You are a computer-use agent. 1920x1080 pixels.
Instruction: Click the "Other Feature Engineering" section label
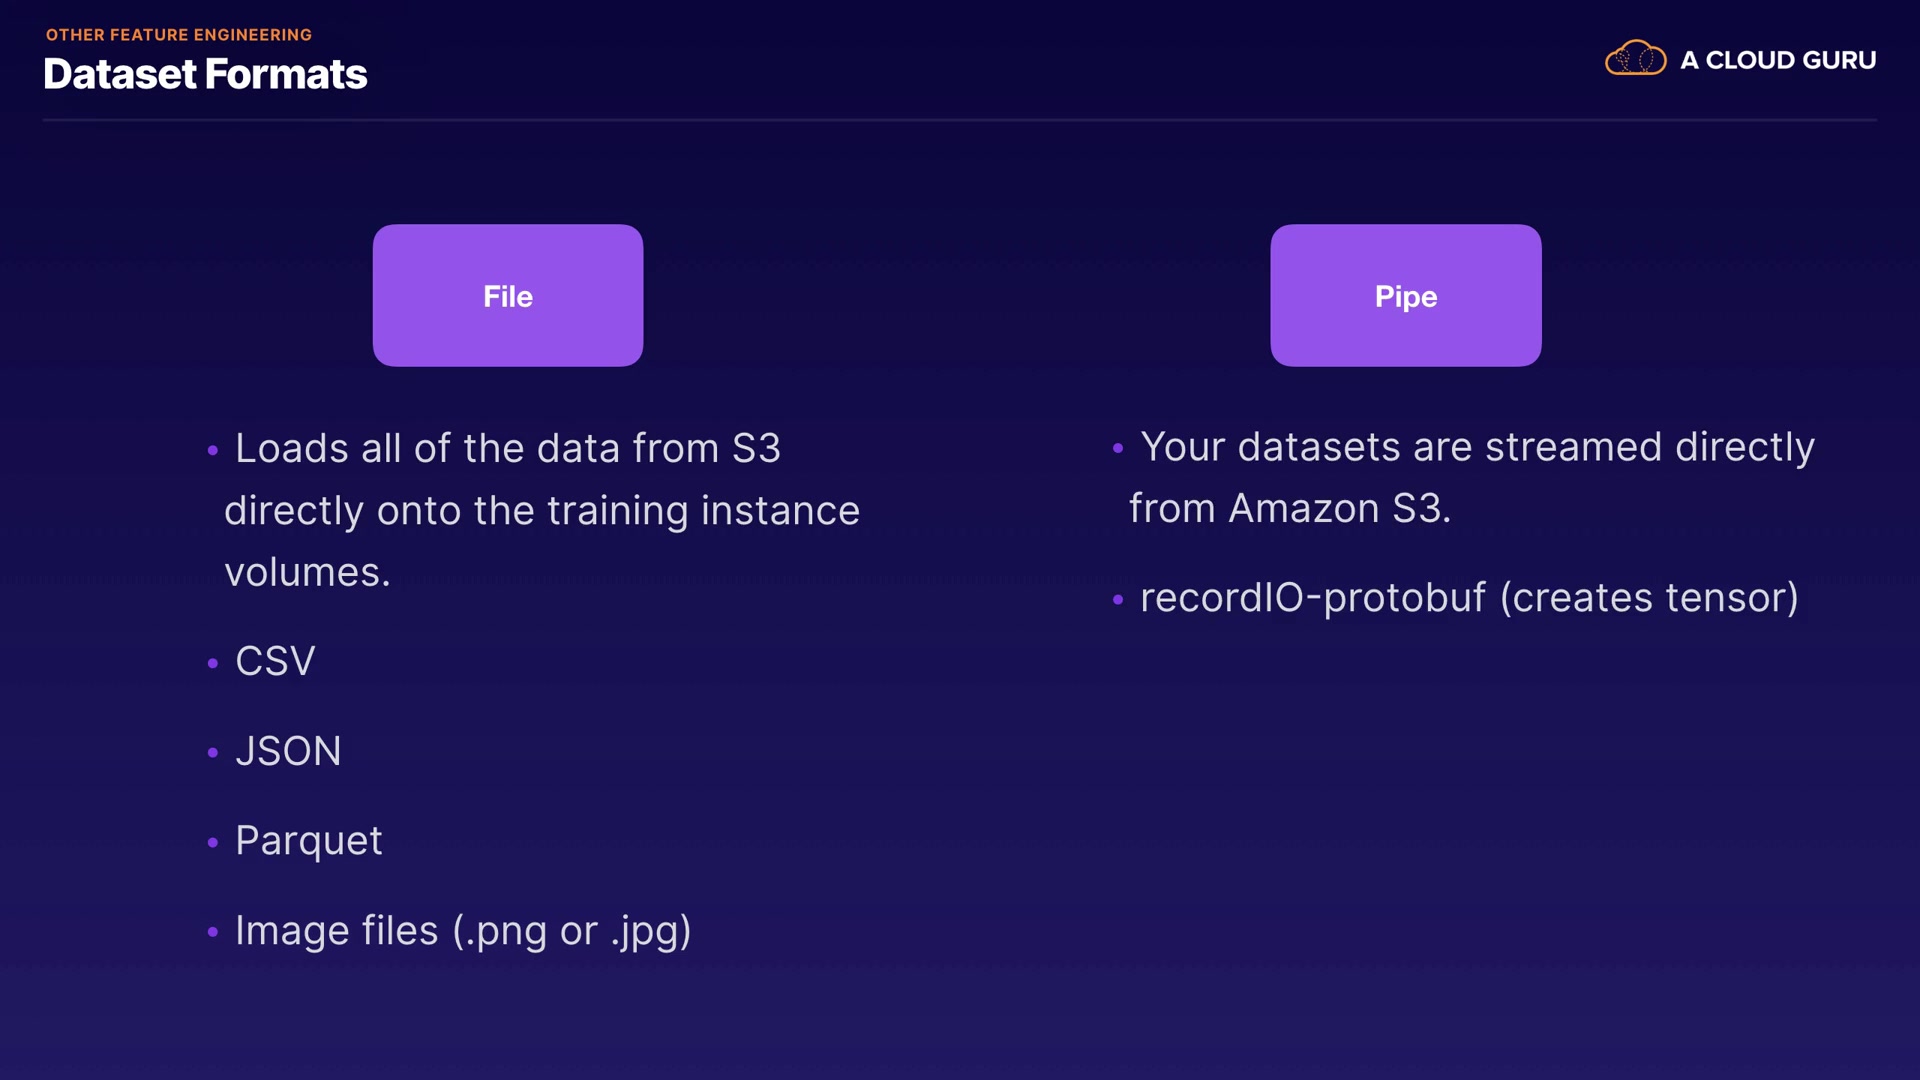tap(179, 35)
